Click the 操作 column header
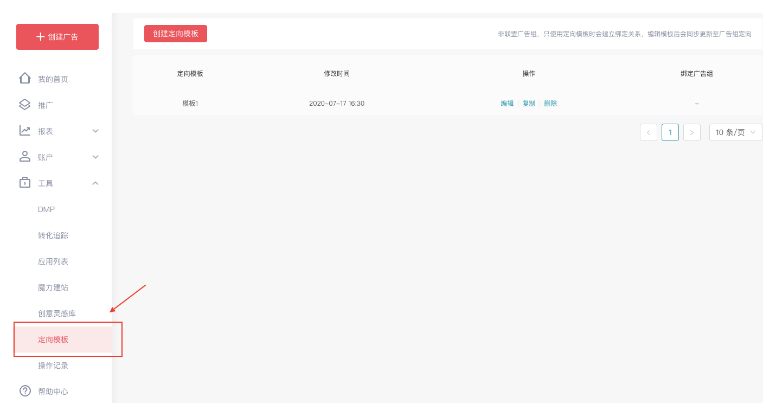 [x=529, y=73]
